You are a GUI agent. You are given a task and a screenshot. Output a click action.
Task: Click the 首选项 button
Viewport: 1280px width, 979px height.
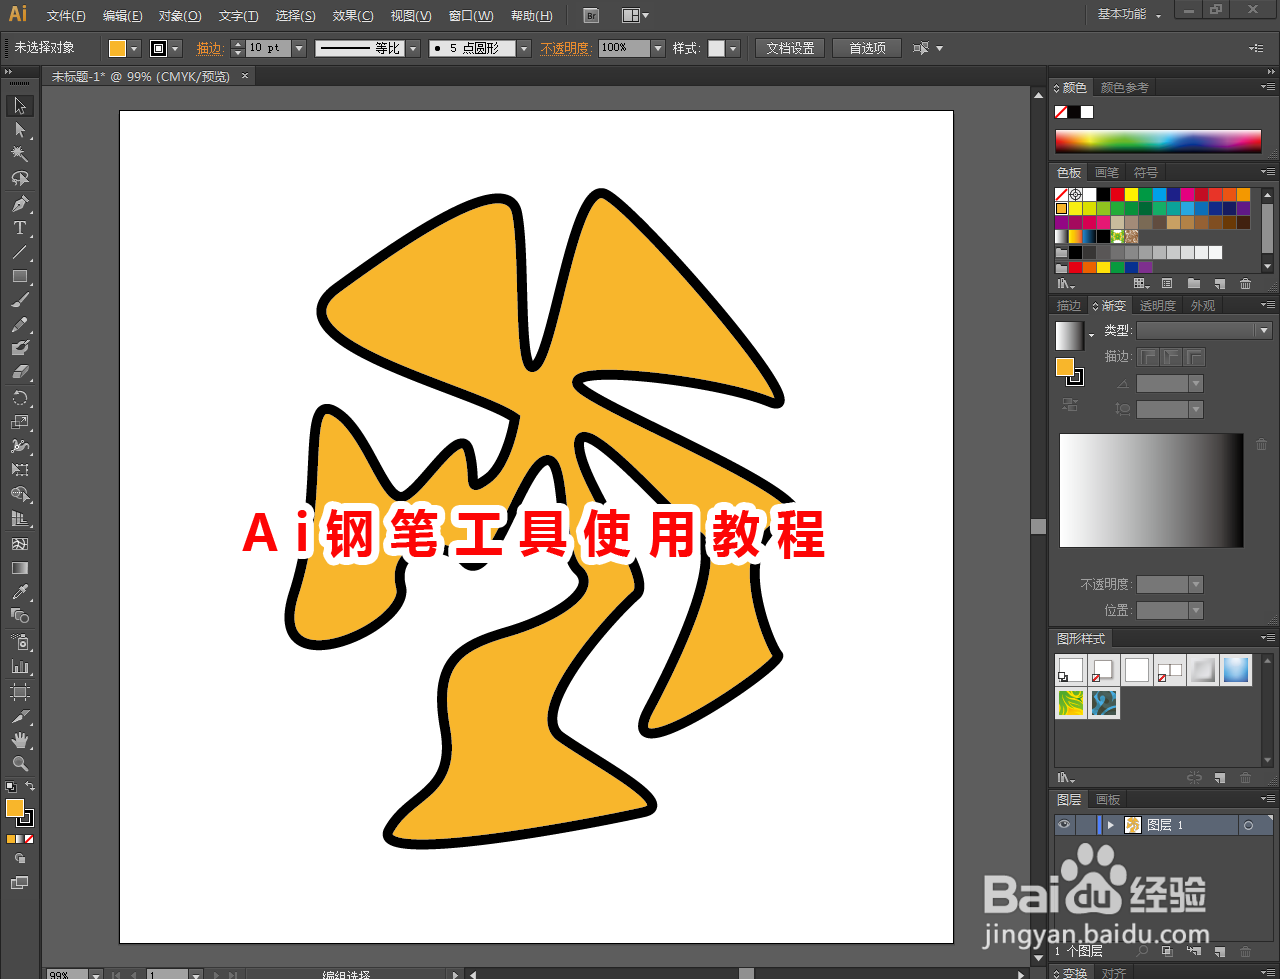point(866,47)
